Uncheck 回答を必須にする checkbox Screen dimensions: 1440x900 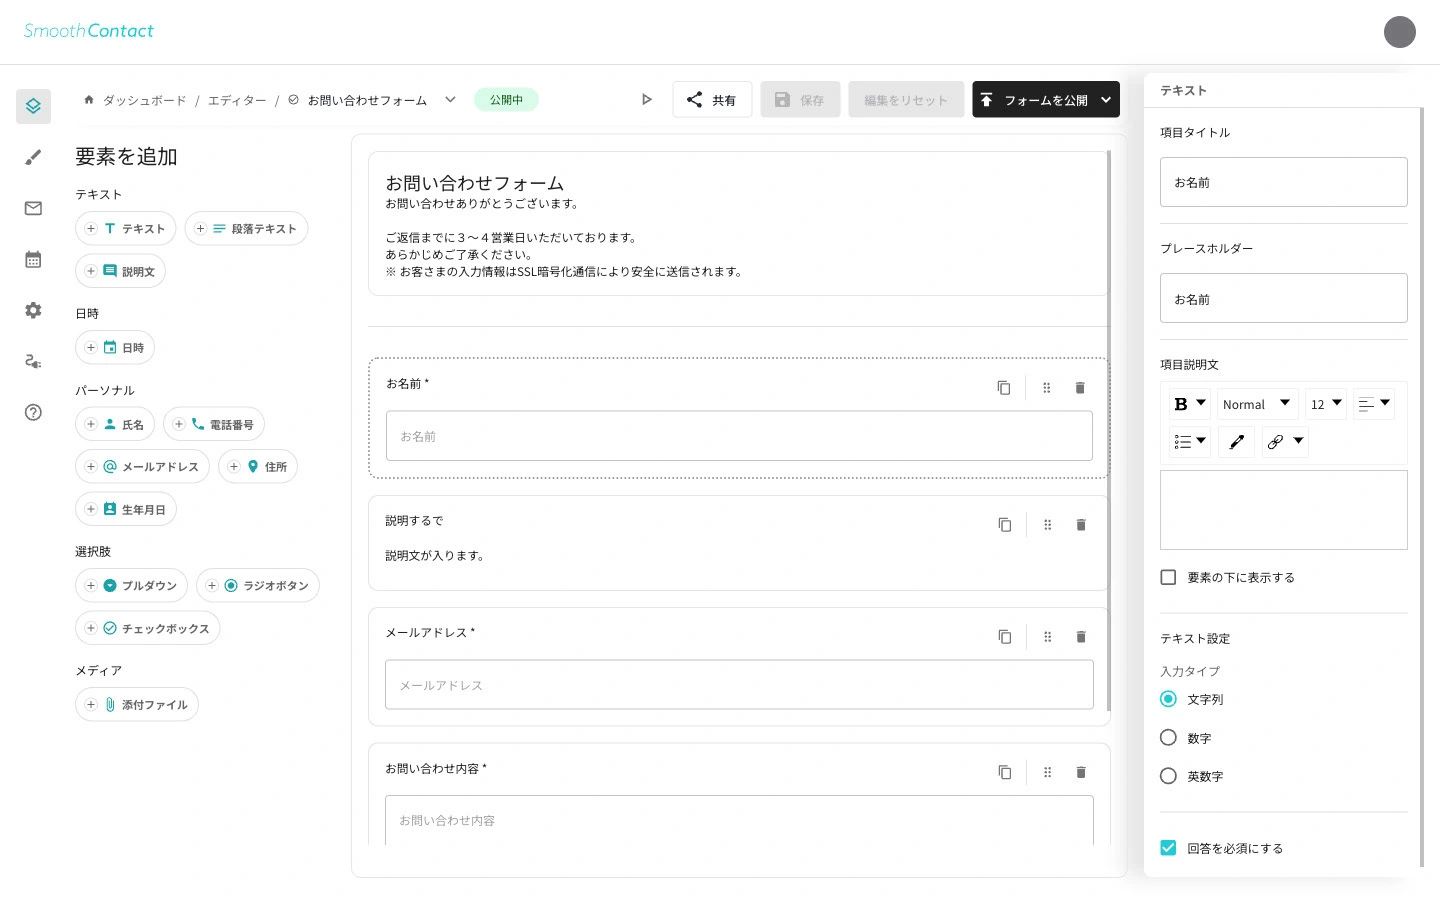point(1168,848)
